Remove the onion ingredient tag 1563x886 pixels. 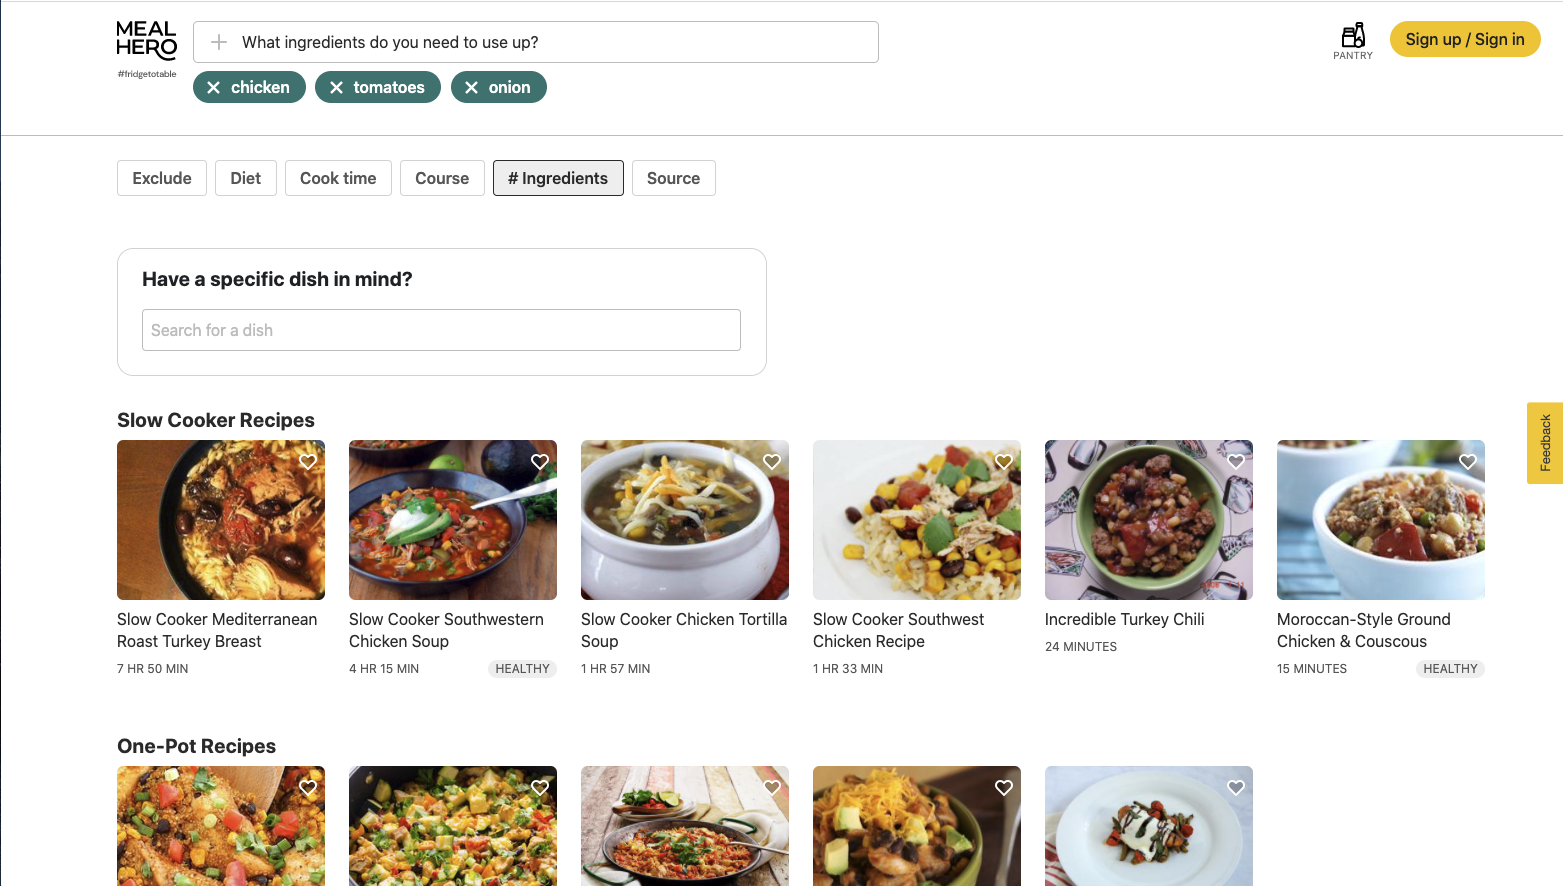click(472, 88)
